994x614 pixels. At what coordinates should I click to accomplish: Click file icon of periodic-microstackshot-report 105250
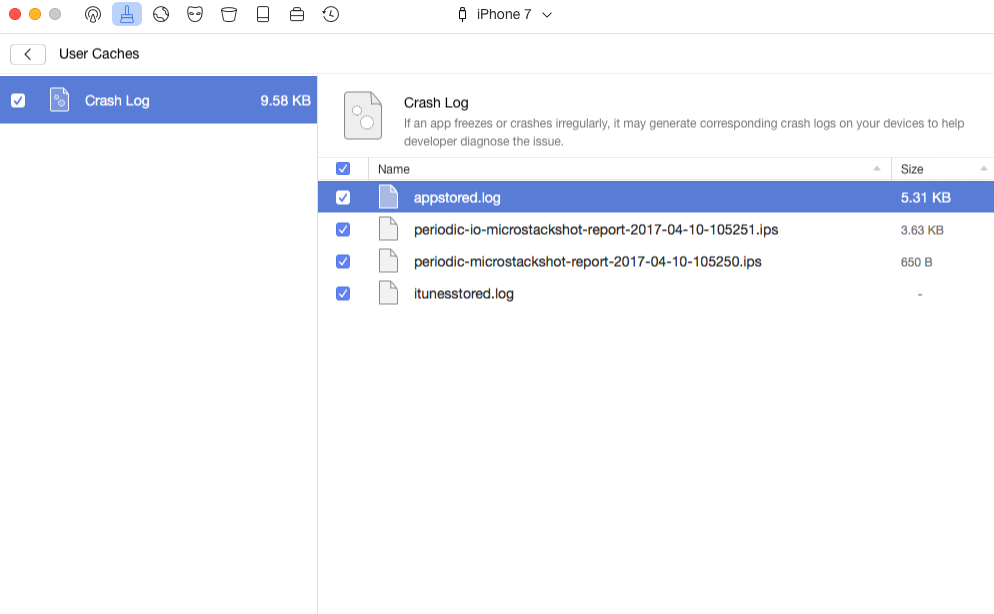(389, 261)
